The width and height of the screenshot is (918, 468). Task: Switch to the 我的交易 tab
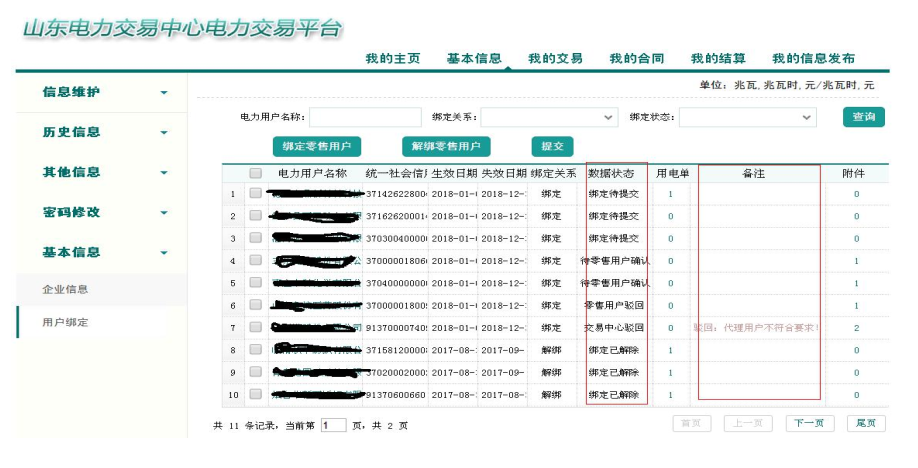pos(555,59)
